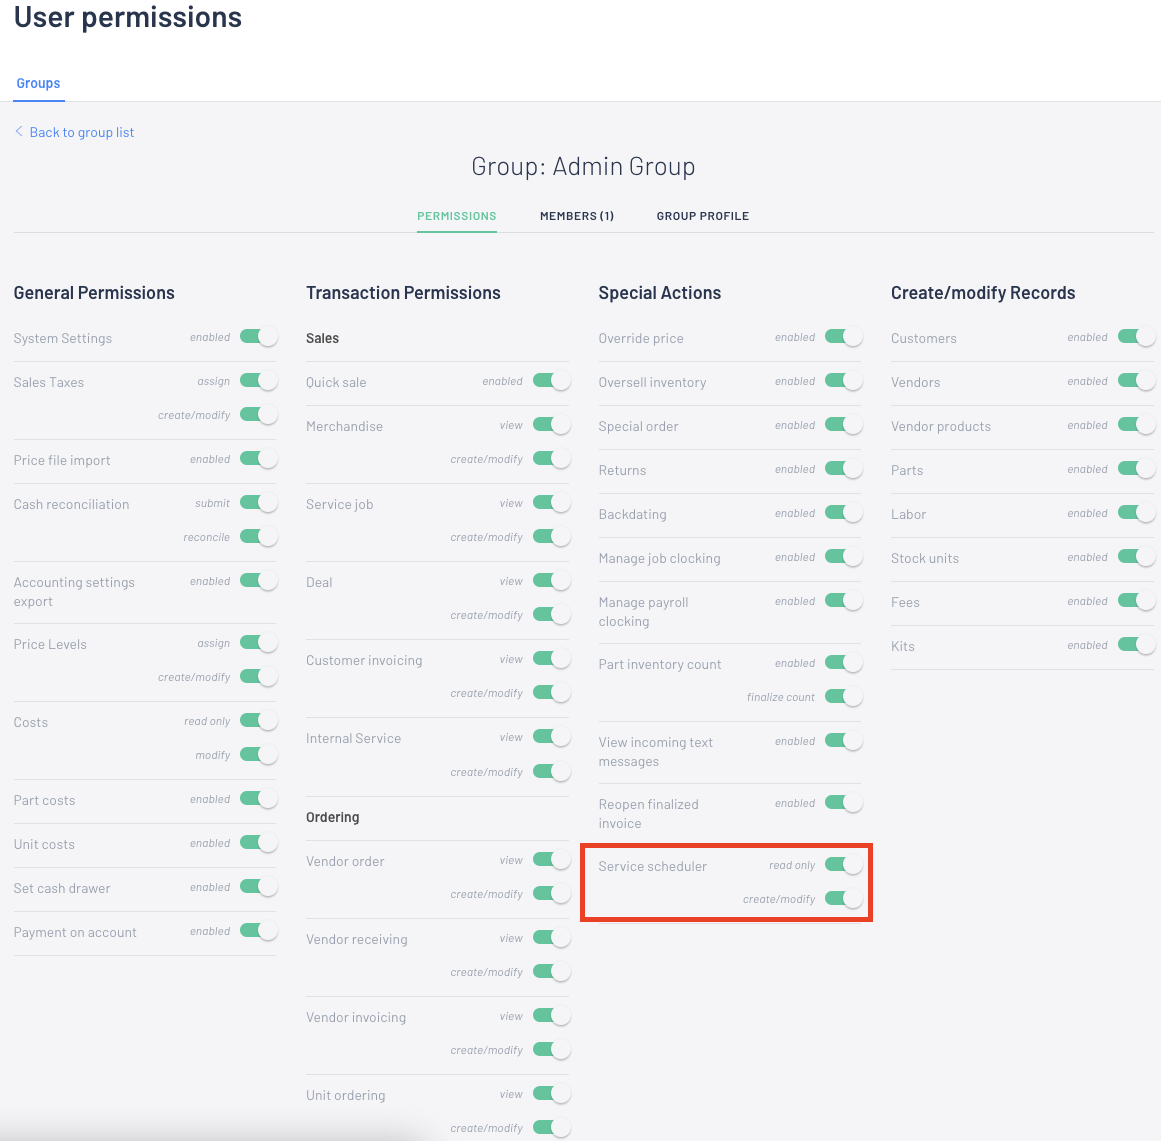The height and width of the screenshot is (1141, 1161).
Task: Toggle Vendor order create/modify switch
Action: coord(552,894)
